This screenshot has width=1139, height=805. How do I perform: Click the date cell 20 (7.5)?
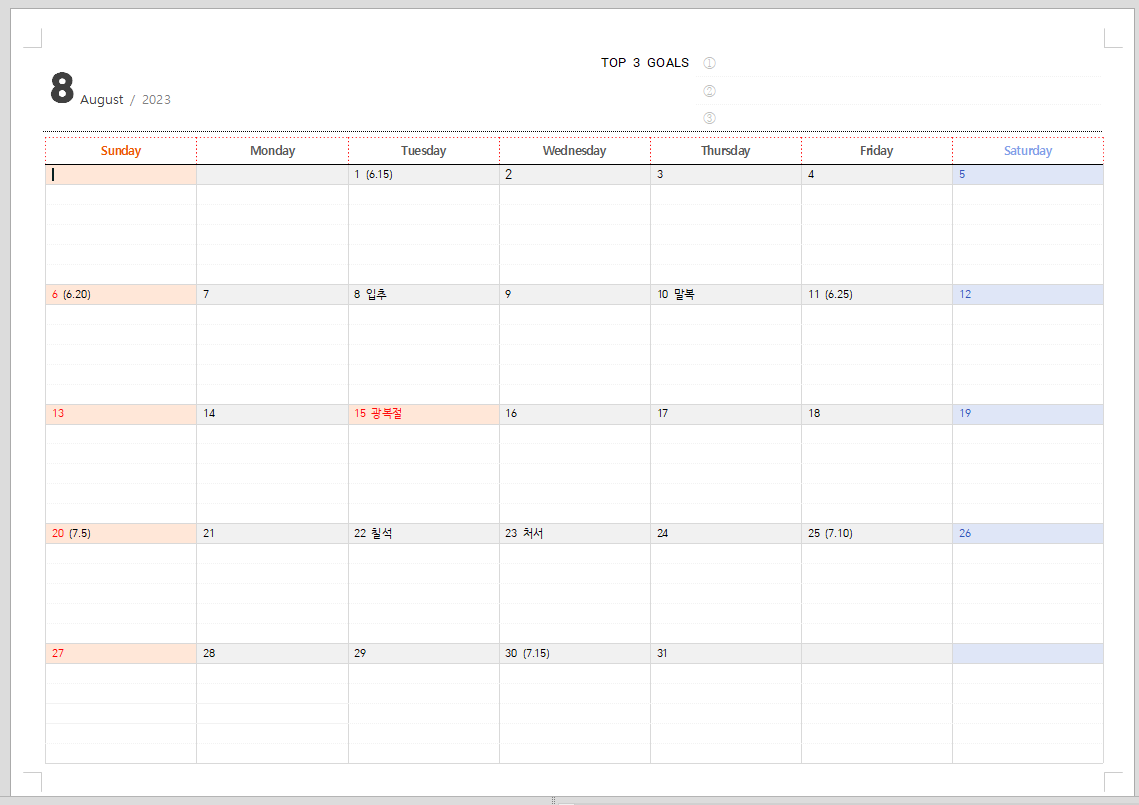(121, 534)
